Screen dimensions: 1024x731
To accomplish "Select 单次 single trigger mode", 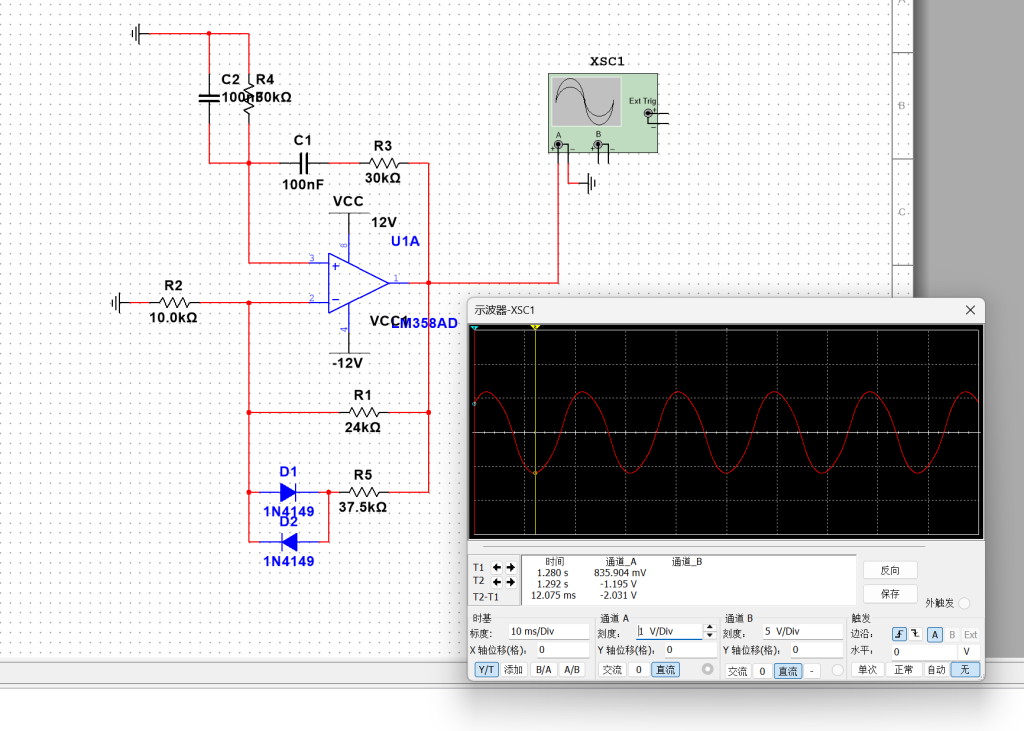I will pos(867,670).
